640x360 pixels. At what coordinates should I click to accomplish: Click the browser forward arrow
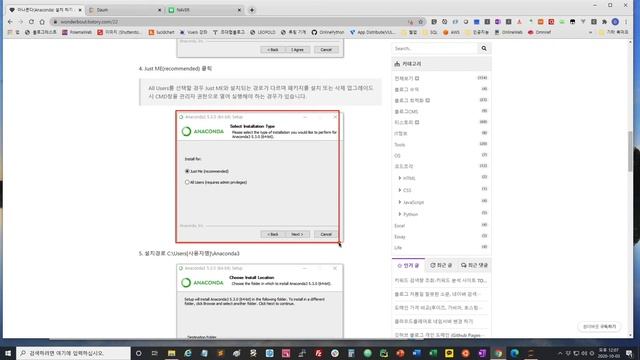20,22
